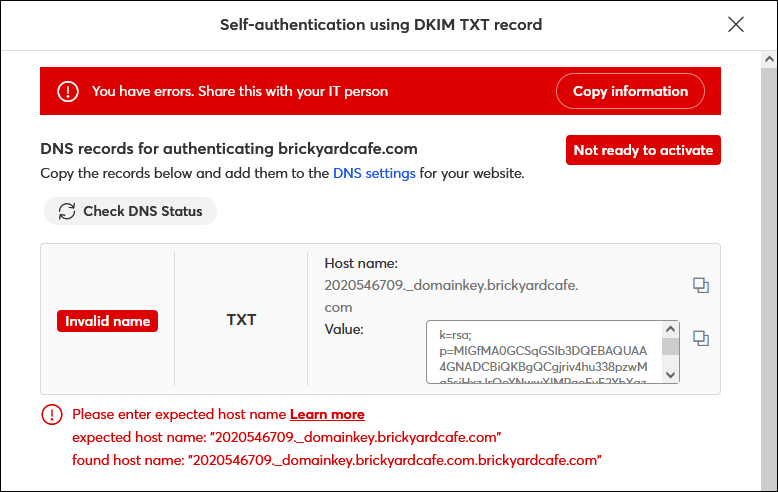Click the warning icon in the red error banner
This screenshot has width=778, height=492.
pyautogui.click(x=68, y=91)
